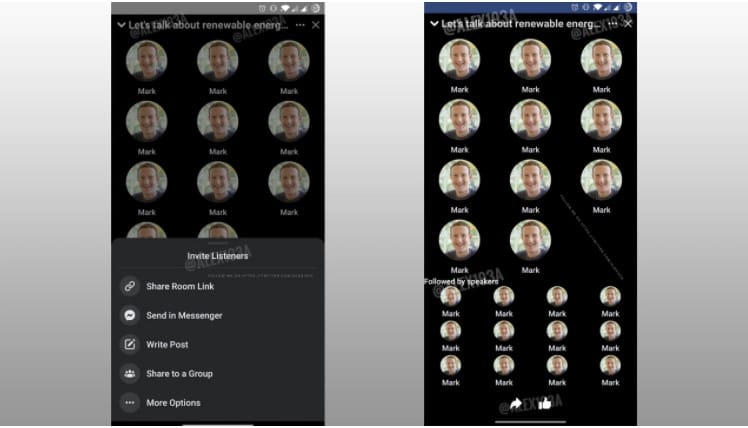This screenshot has height=428, width=748.
Task: Open the three-dot menu in right room header
Action: (613, 23)
